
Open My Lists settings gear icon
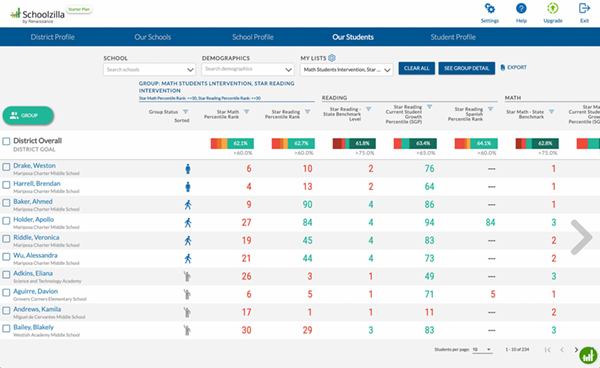[x=332, y=58]
